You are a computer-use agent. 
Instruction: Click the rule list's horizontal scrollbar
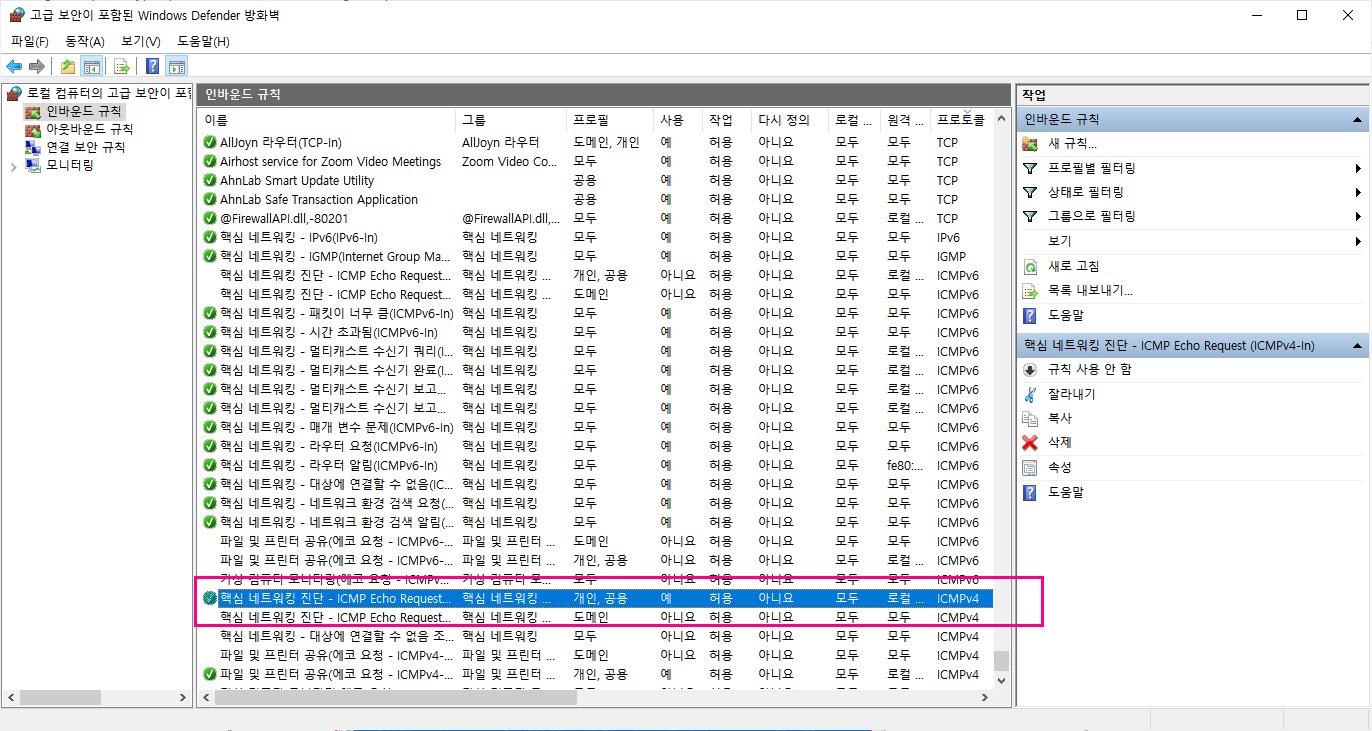(x=396, y=697)
